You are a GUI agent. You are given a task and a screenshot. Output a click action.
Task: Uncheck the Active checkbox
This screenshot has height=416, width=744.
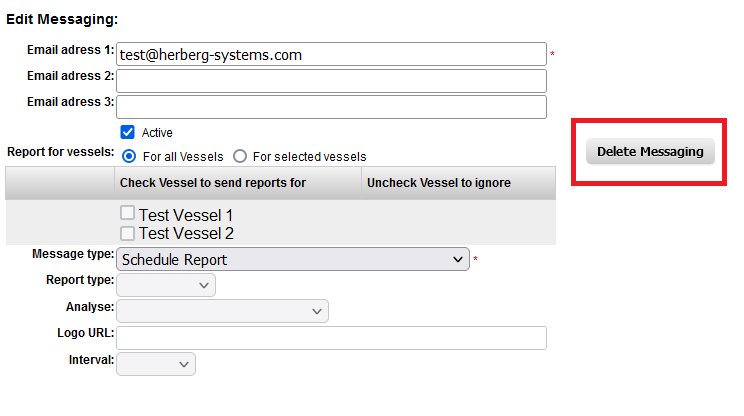pos(127,132)
